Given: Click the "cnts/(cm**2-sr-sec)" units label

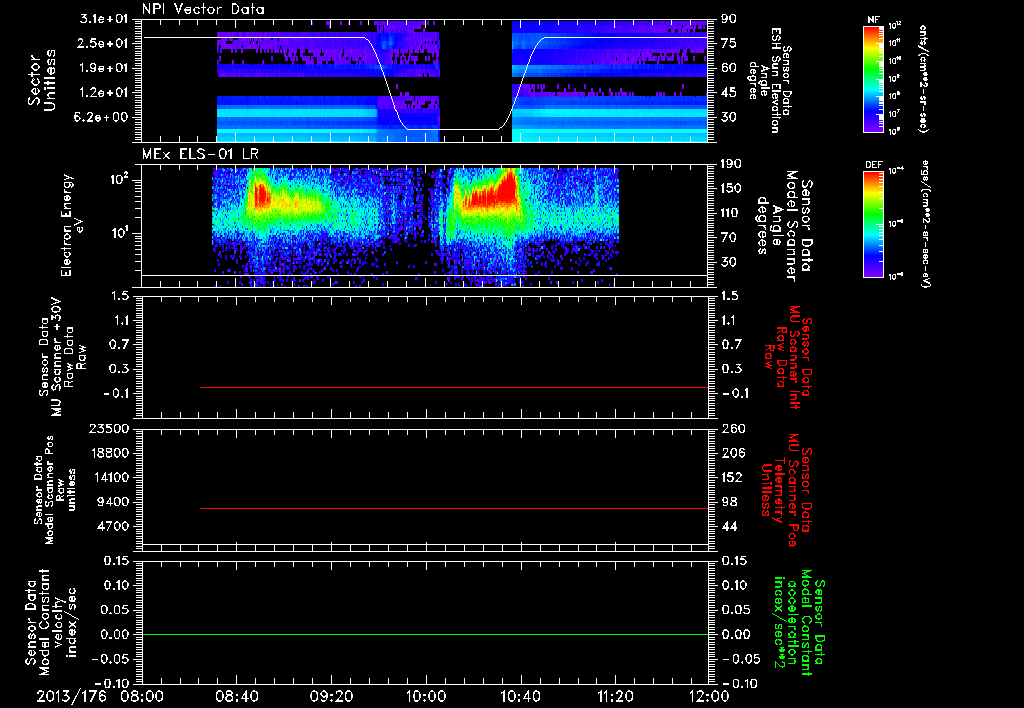Looking at the screenshot, I should click(923, 78).
